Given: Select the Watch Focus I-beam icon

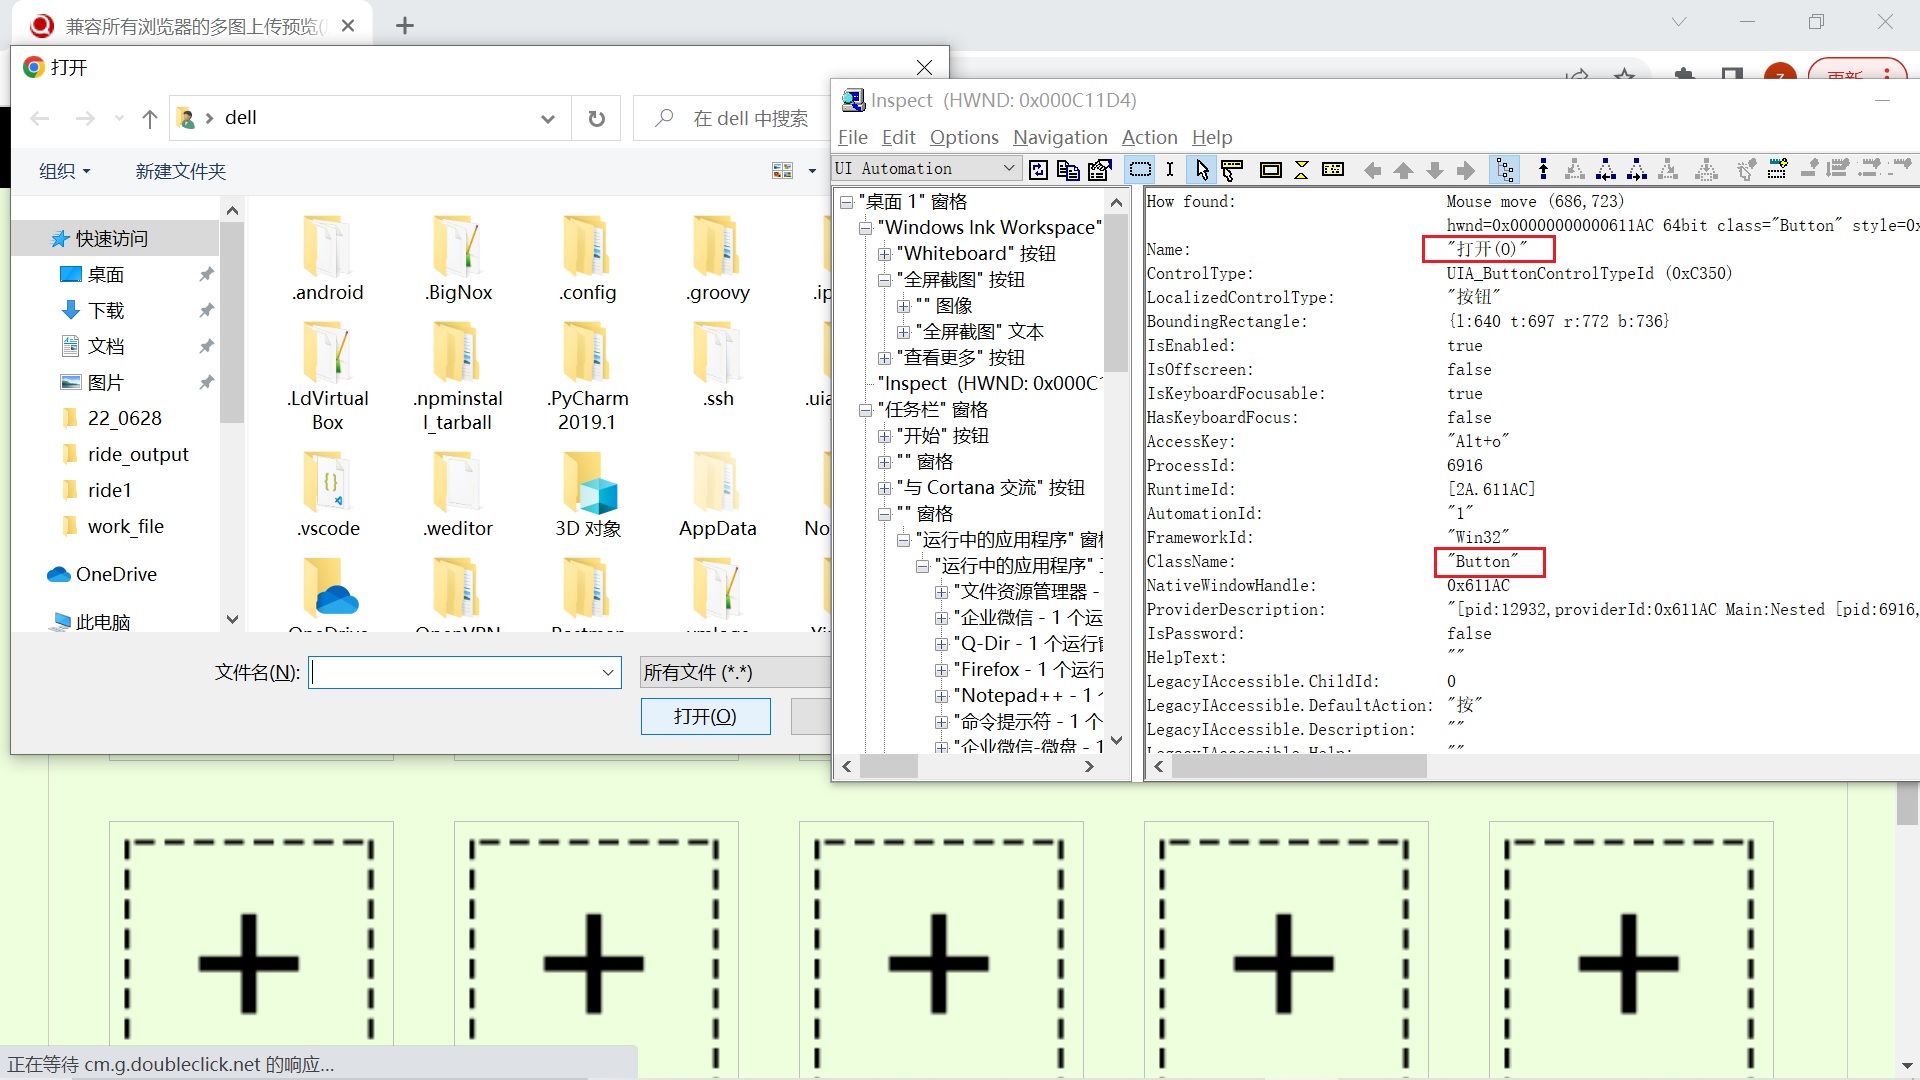Looking at the screenshot, I should pyautogui.click(x=1171, y=169).
